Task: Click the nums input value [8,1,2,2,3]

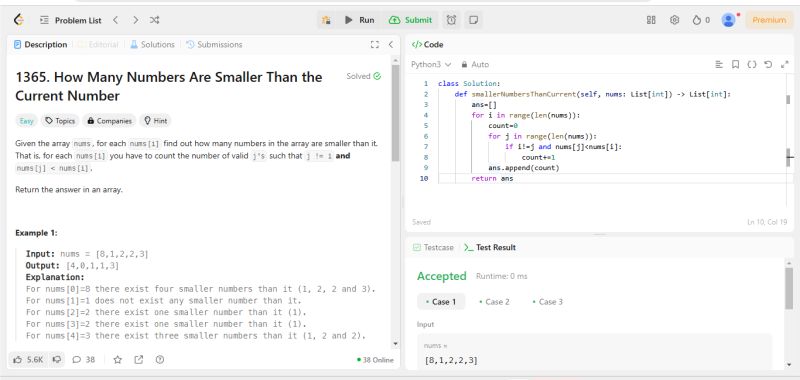Action: click(451, 361)
